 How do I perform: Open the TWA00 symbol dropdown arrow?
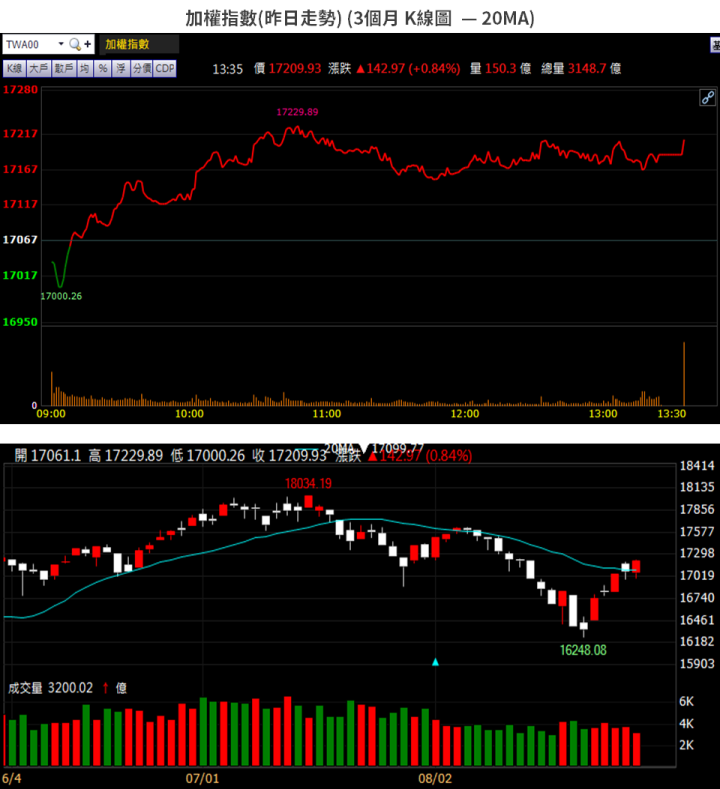click(x=61, y=44)
